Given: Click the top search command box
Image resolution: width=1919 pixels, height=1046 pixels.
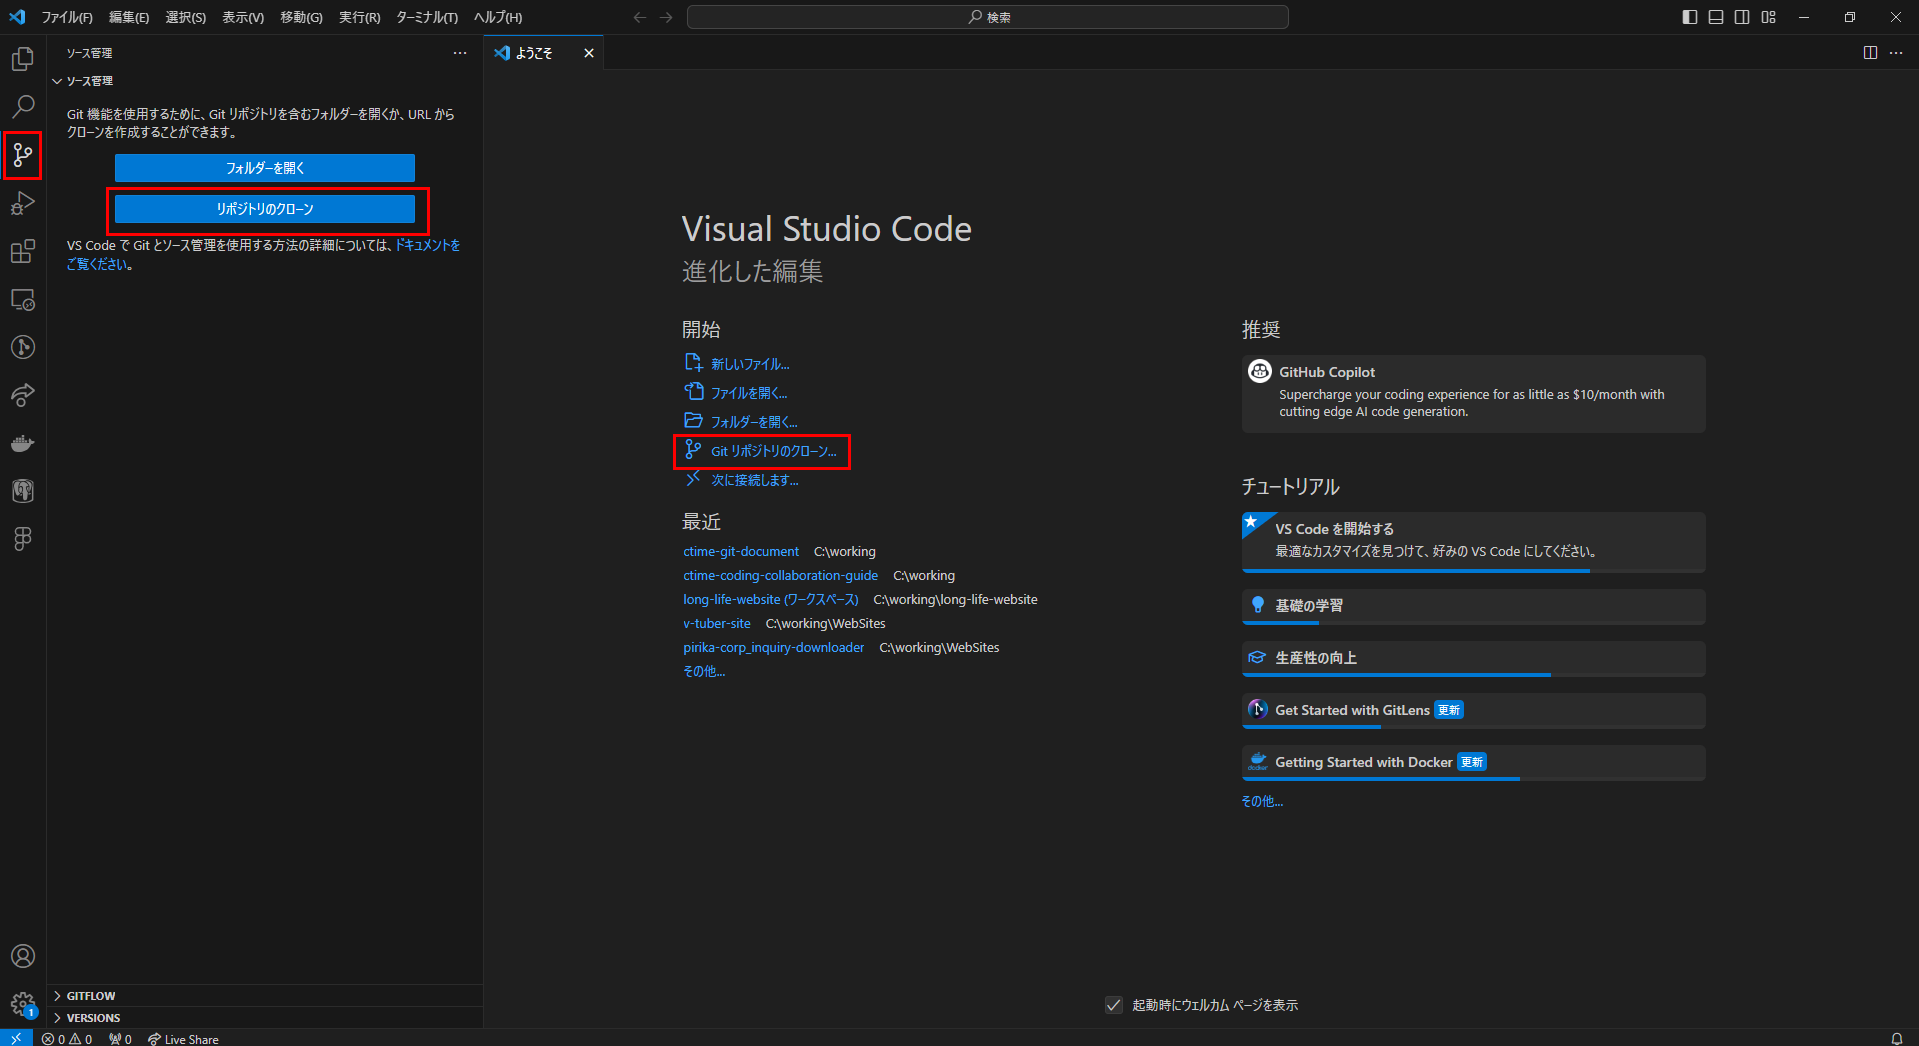Looking at the screenshot, I should (x=988, y=17).
